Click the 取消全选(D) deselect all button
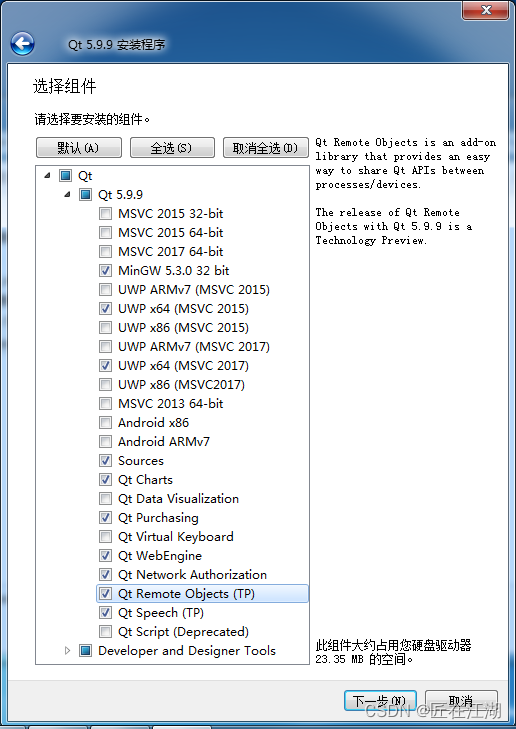The width and height of the screenshot is (516, 729). coord(265,148)
